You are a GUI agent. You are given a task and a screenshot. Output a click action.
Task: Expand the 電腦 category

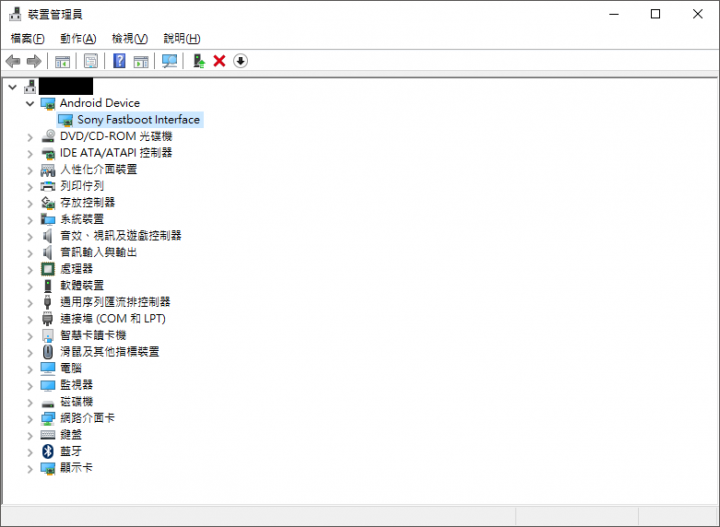click(30, 369)
